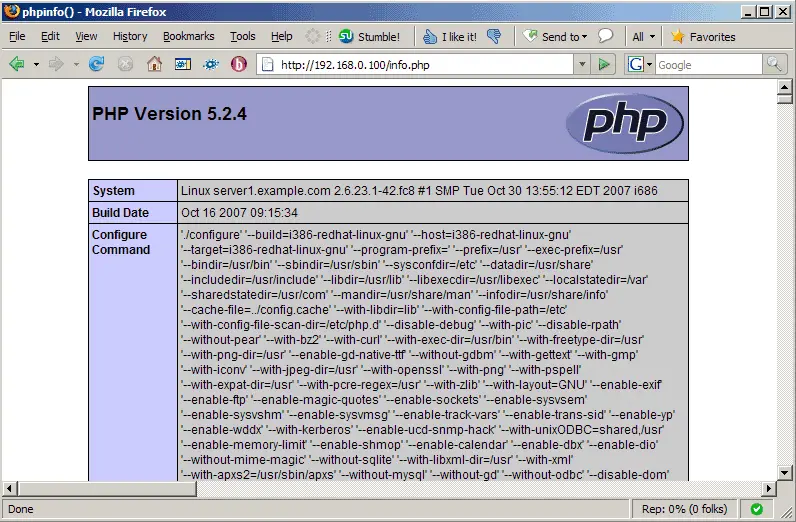This screenshot has height=522, width=796.
Task: Click the horizontal scrollbar left arrow
Action: 9,488
